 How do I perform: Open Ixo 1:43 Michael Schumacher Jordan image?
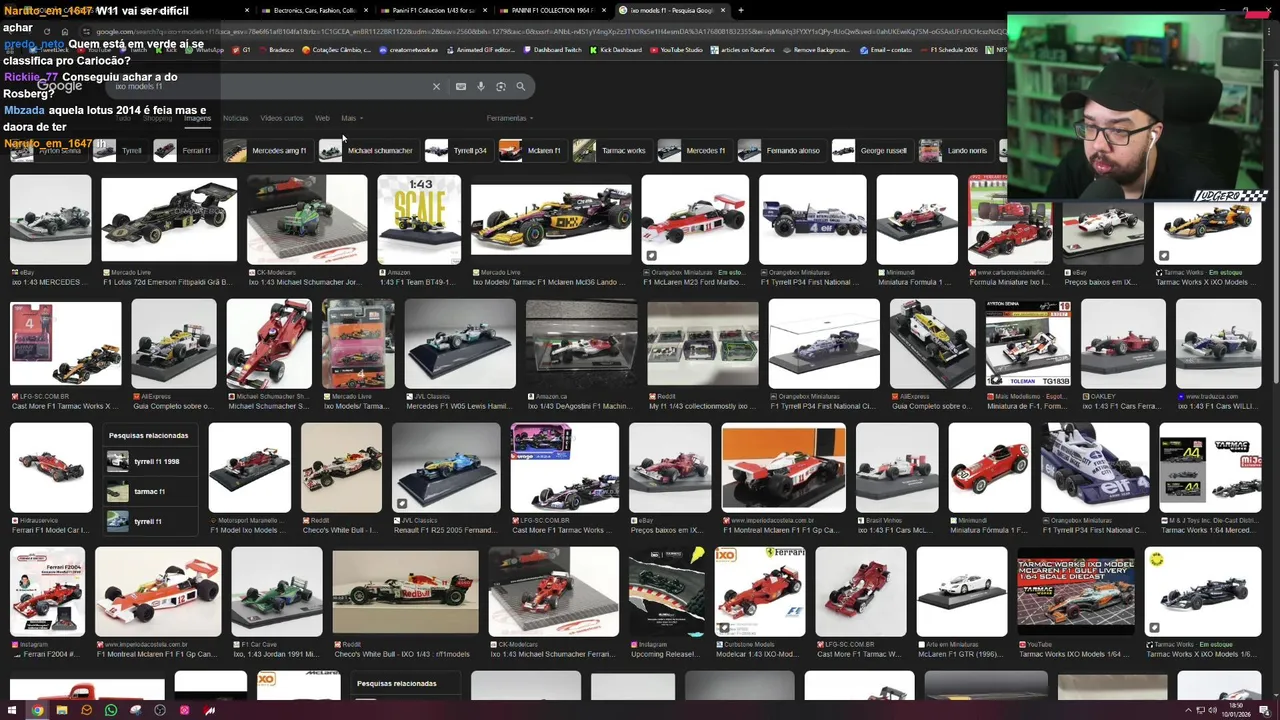[306, 220]
